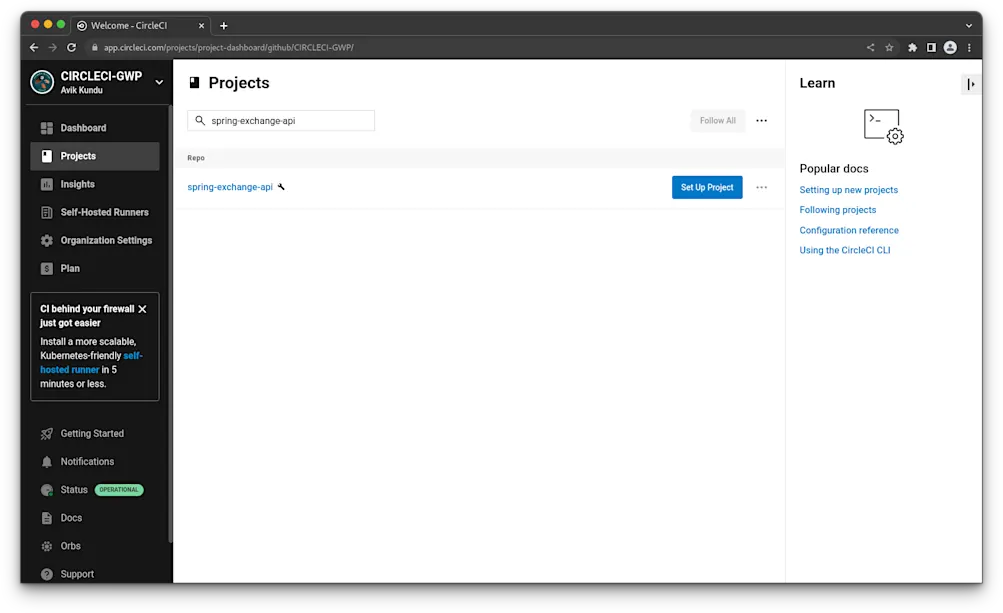
Task: Click the magnifier search icon
Action: pos(200,120)
